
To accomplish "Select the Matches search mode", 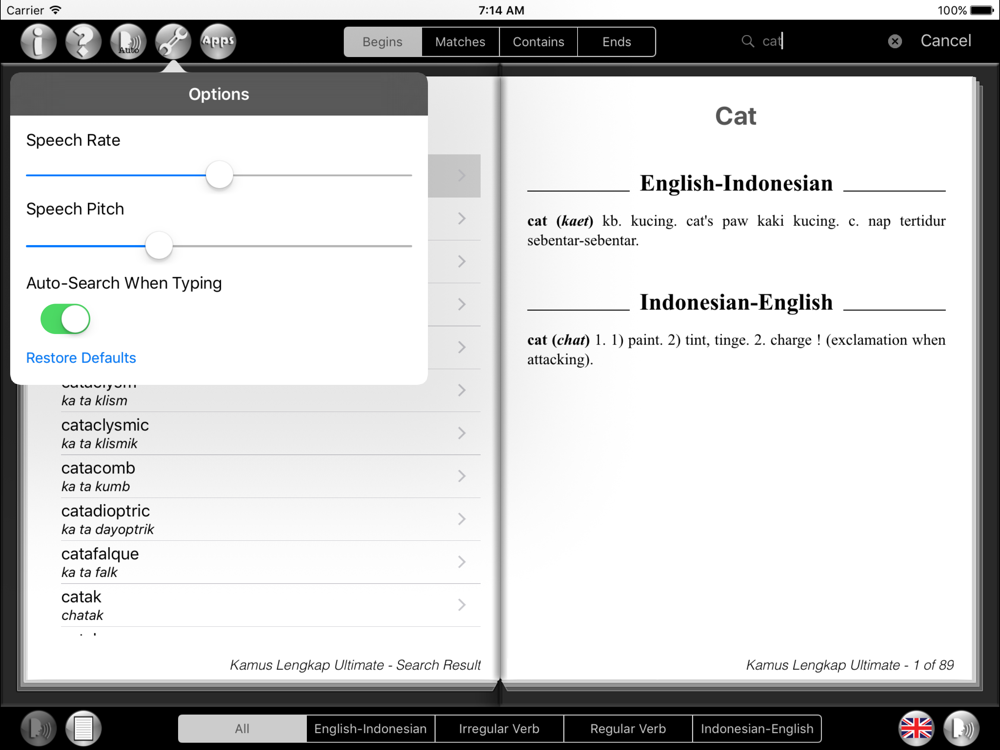I will pos(460,42).
